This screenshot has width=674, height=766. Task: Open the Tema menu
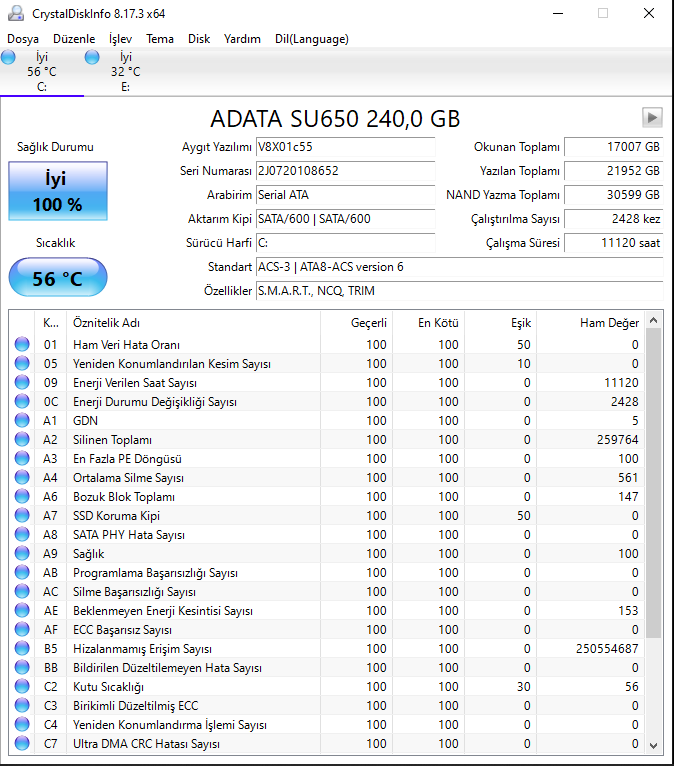click(x=160, y=39)
